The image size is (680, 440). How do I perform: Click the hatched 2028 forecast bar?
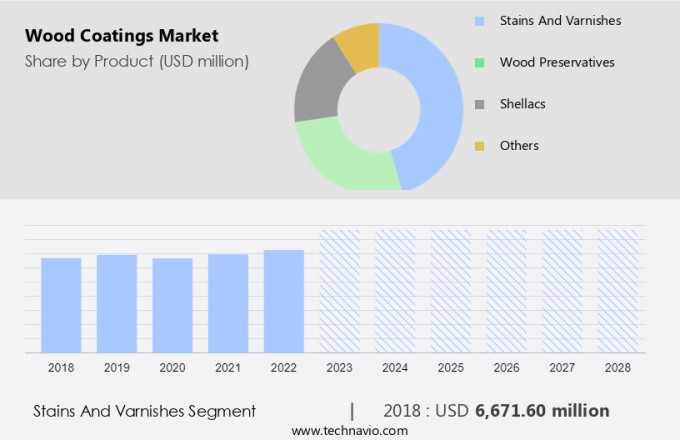(617, 291)
